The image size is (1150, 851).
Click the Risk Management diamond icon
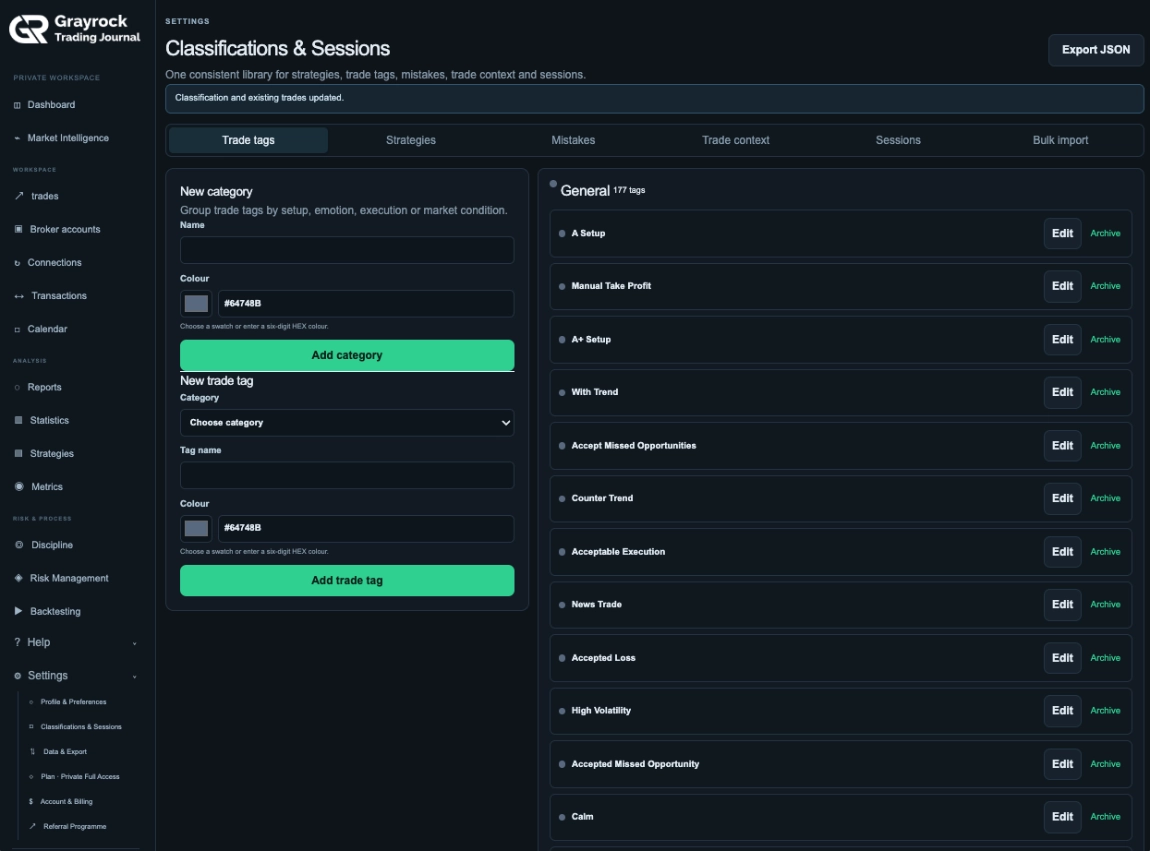[18, 578]
